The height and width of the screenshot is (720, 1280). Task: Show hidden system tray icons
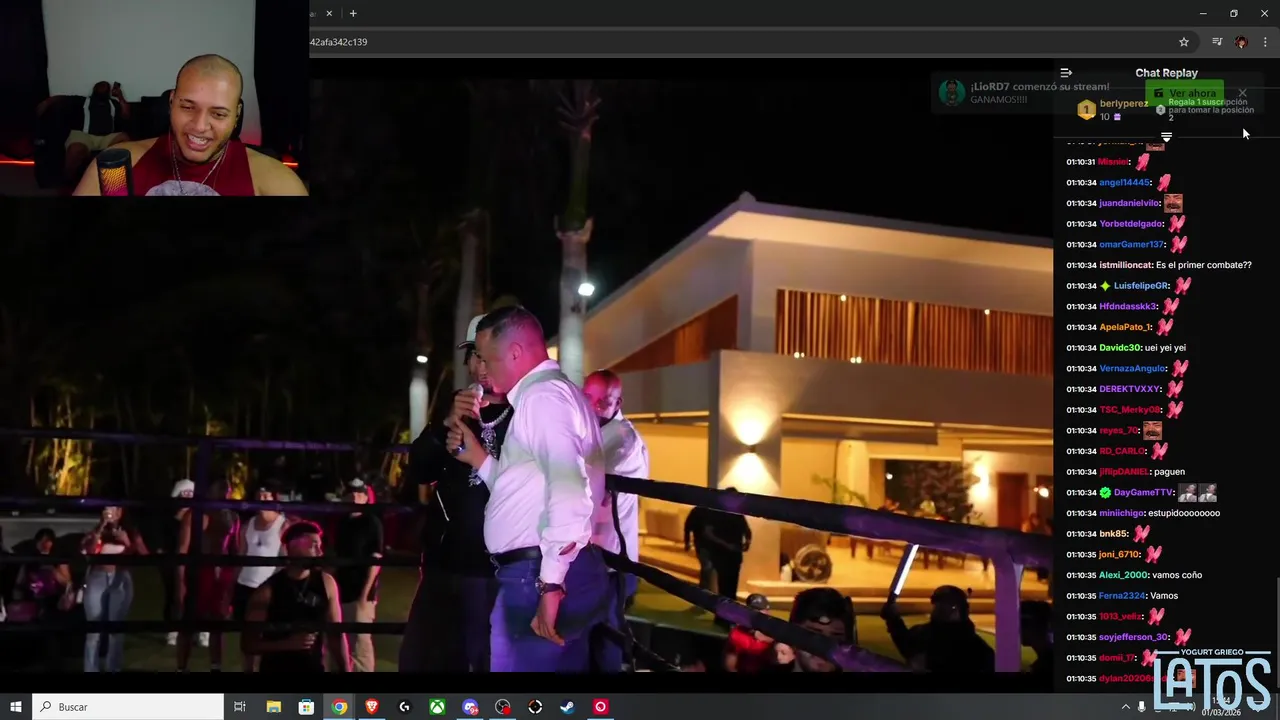(x=1125, y=707)
